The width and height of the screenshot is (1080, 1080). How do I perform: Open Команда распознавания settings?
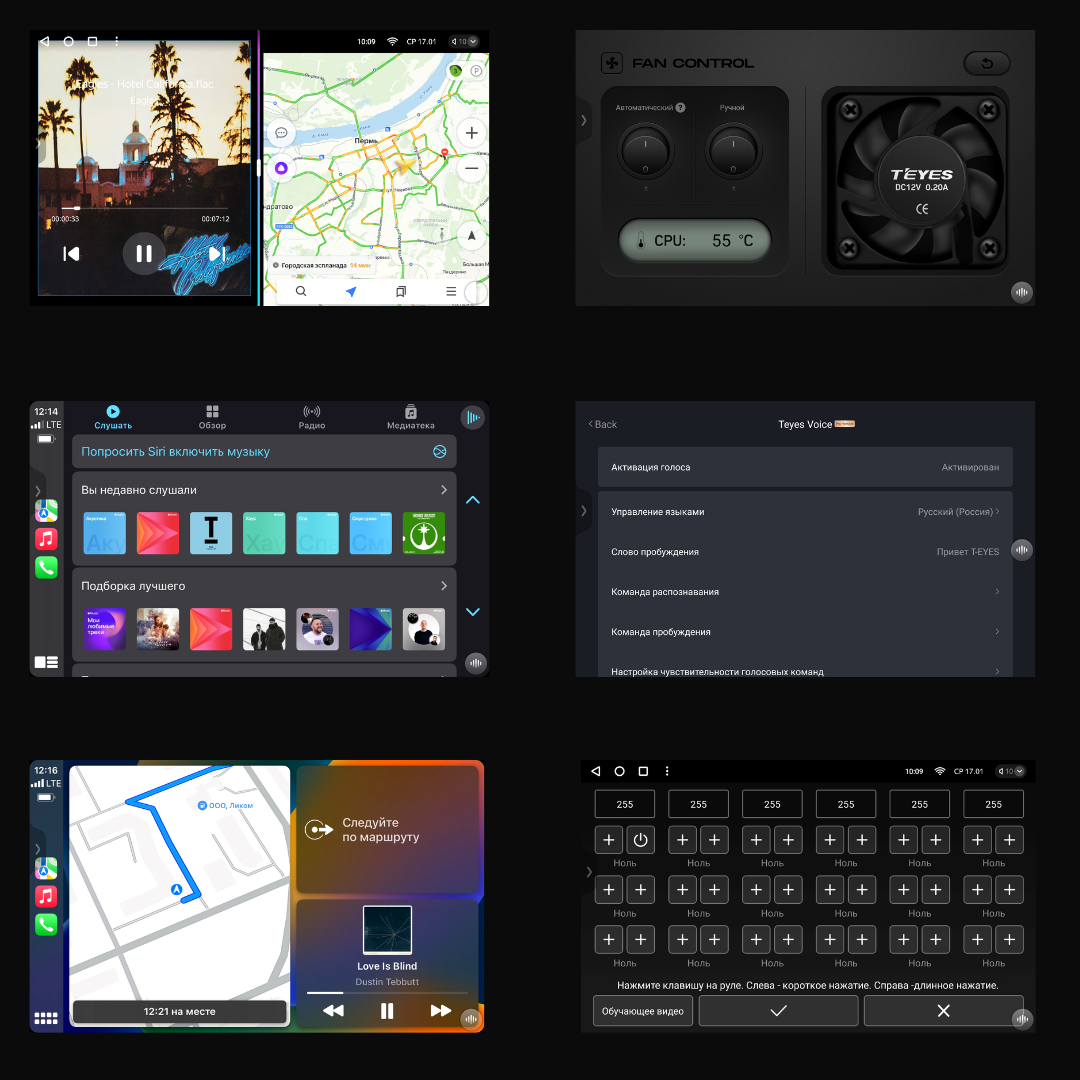(804, 592)
